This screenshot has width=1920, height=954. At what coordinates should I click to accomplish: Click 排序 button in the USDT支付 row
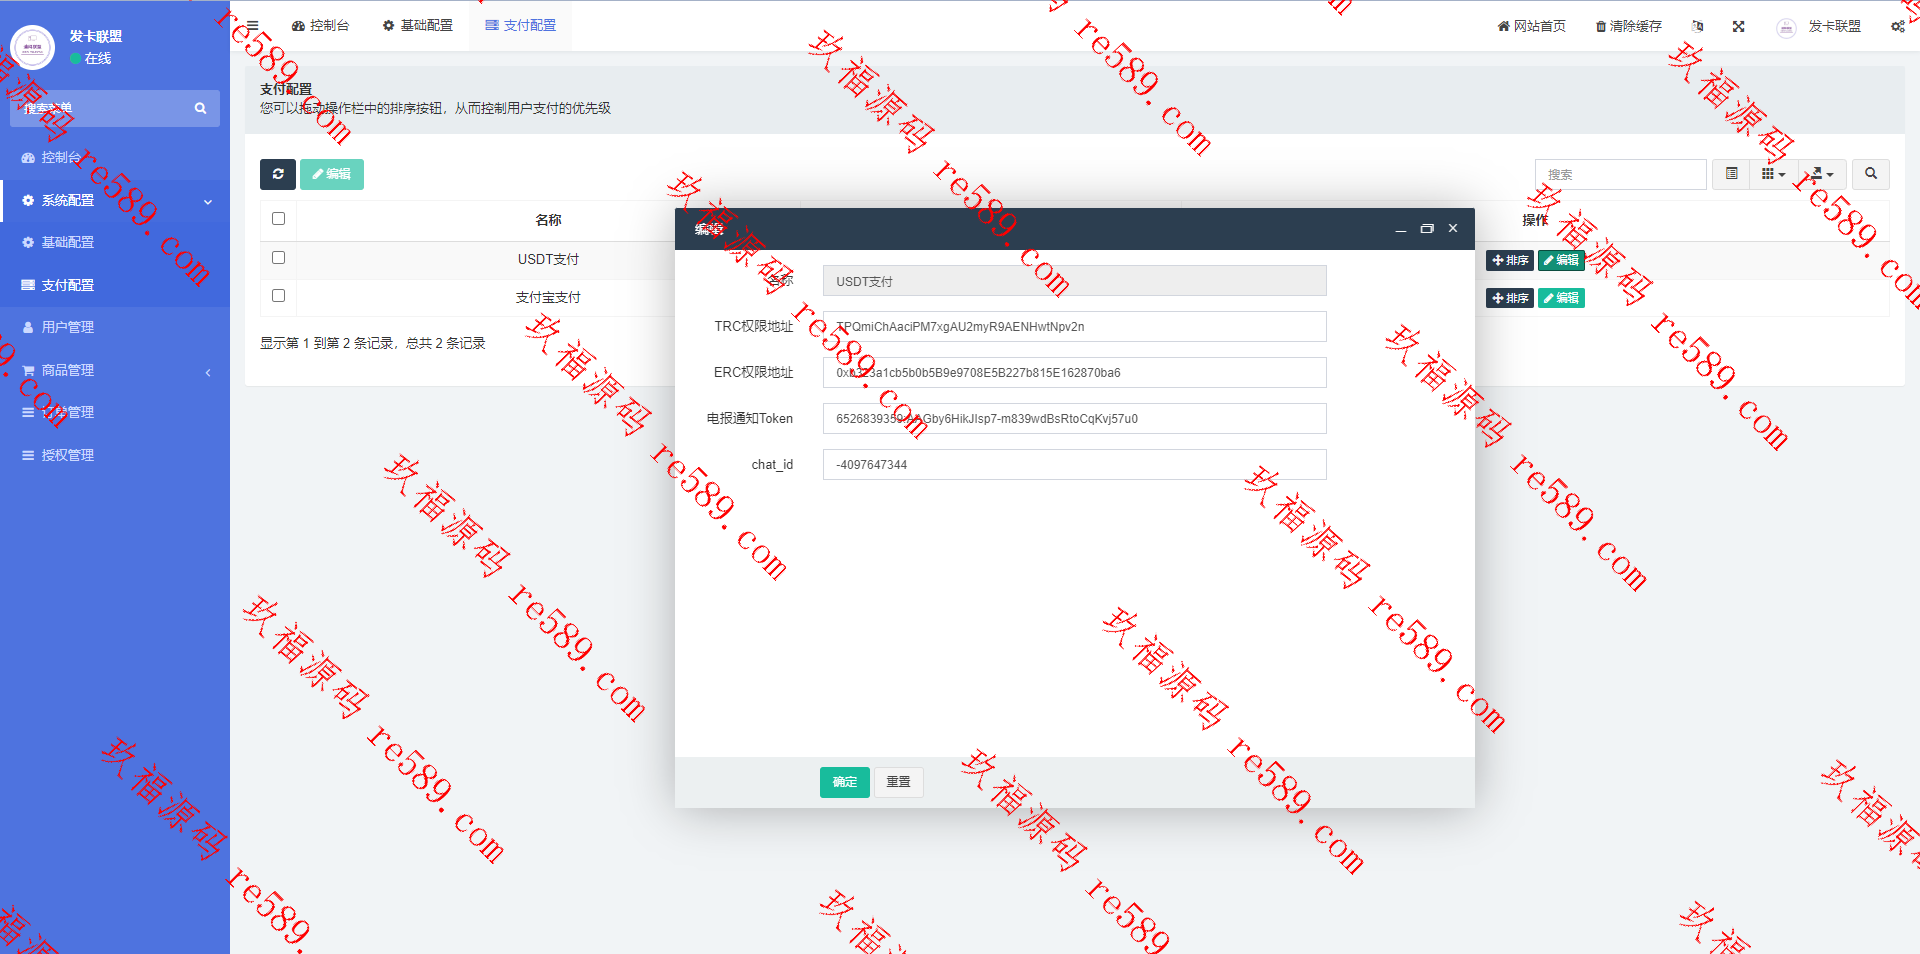point(1510,260)
